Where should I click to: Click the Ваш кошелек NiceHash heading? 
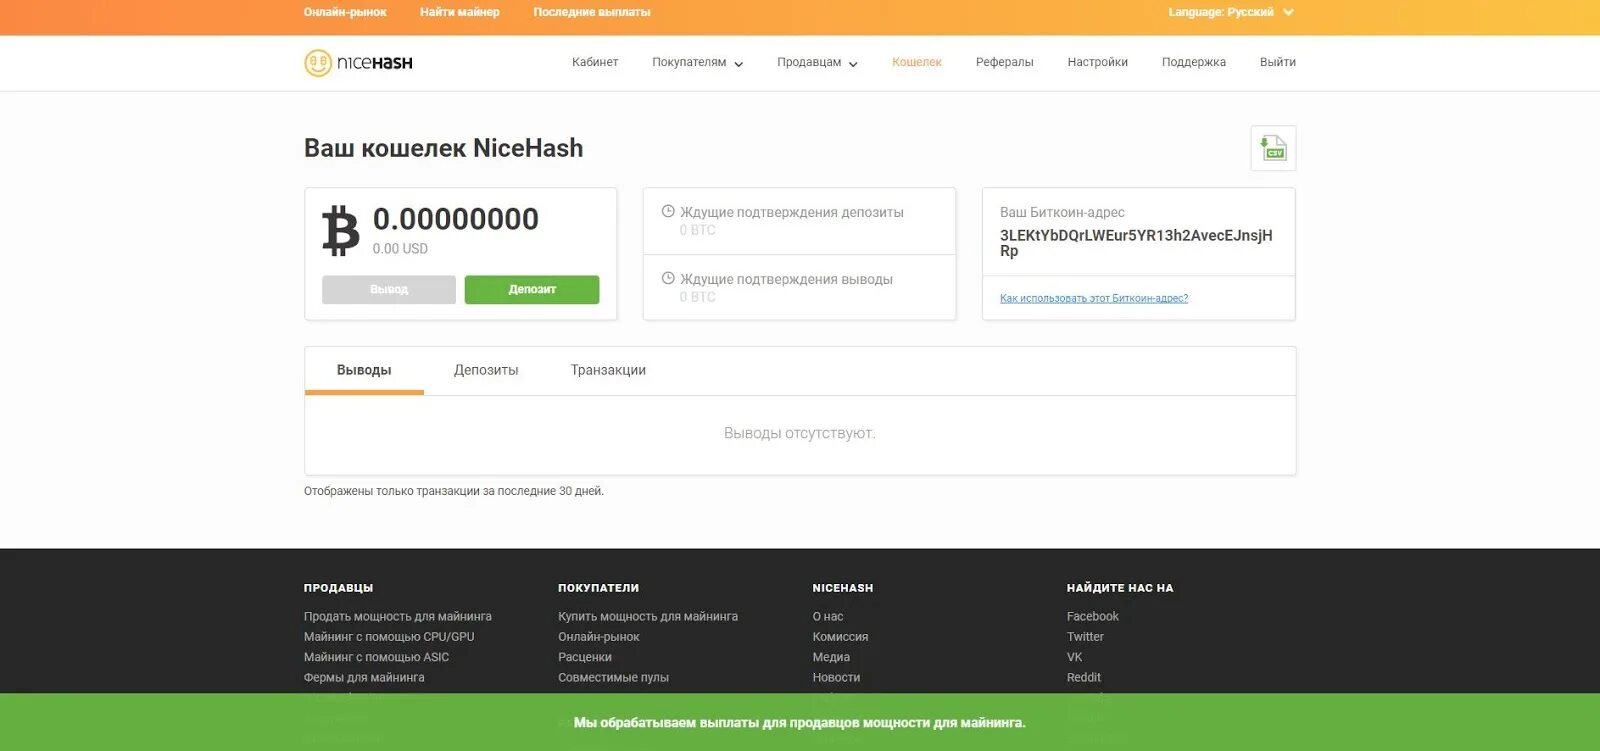point(443,148)
